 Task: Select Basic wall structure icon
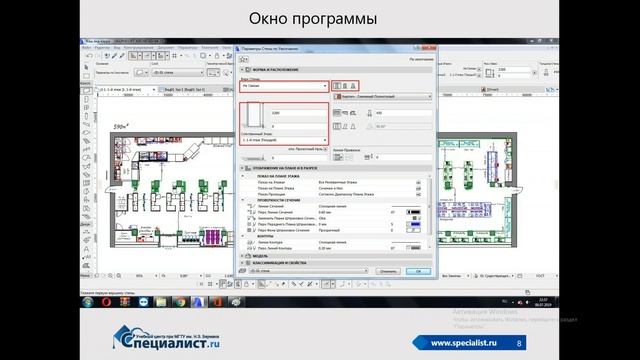pos(337,86)
